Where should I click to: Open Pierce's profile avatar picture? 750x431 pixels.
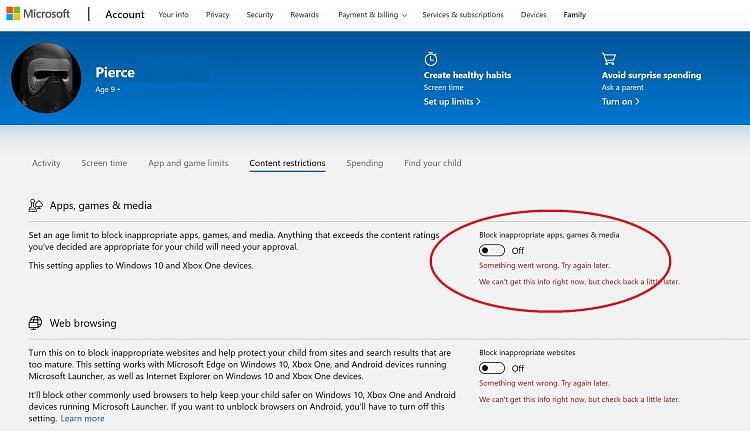[x=46, y=78]
